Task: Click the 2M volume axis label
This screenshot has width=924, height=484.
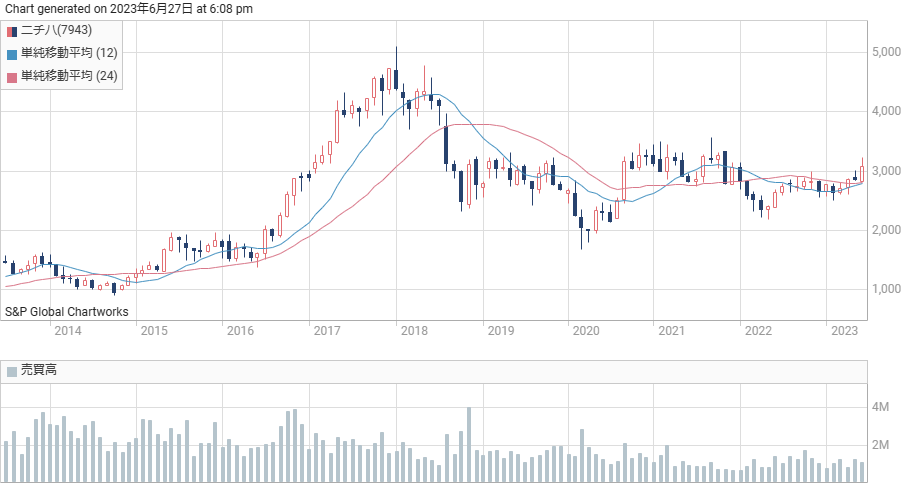Action: point(880,445)
